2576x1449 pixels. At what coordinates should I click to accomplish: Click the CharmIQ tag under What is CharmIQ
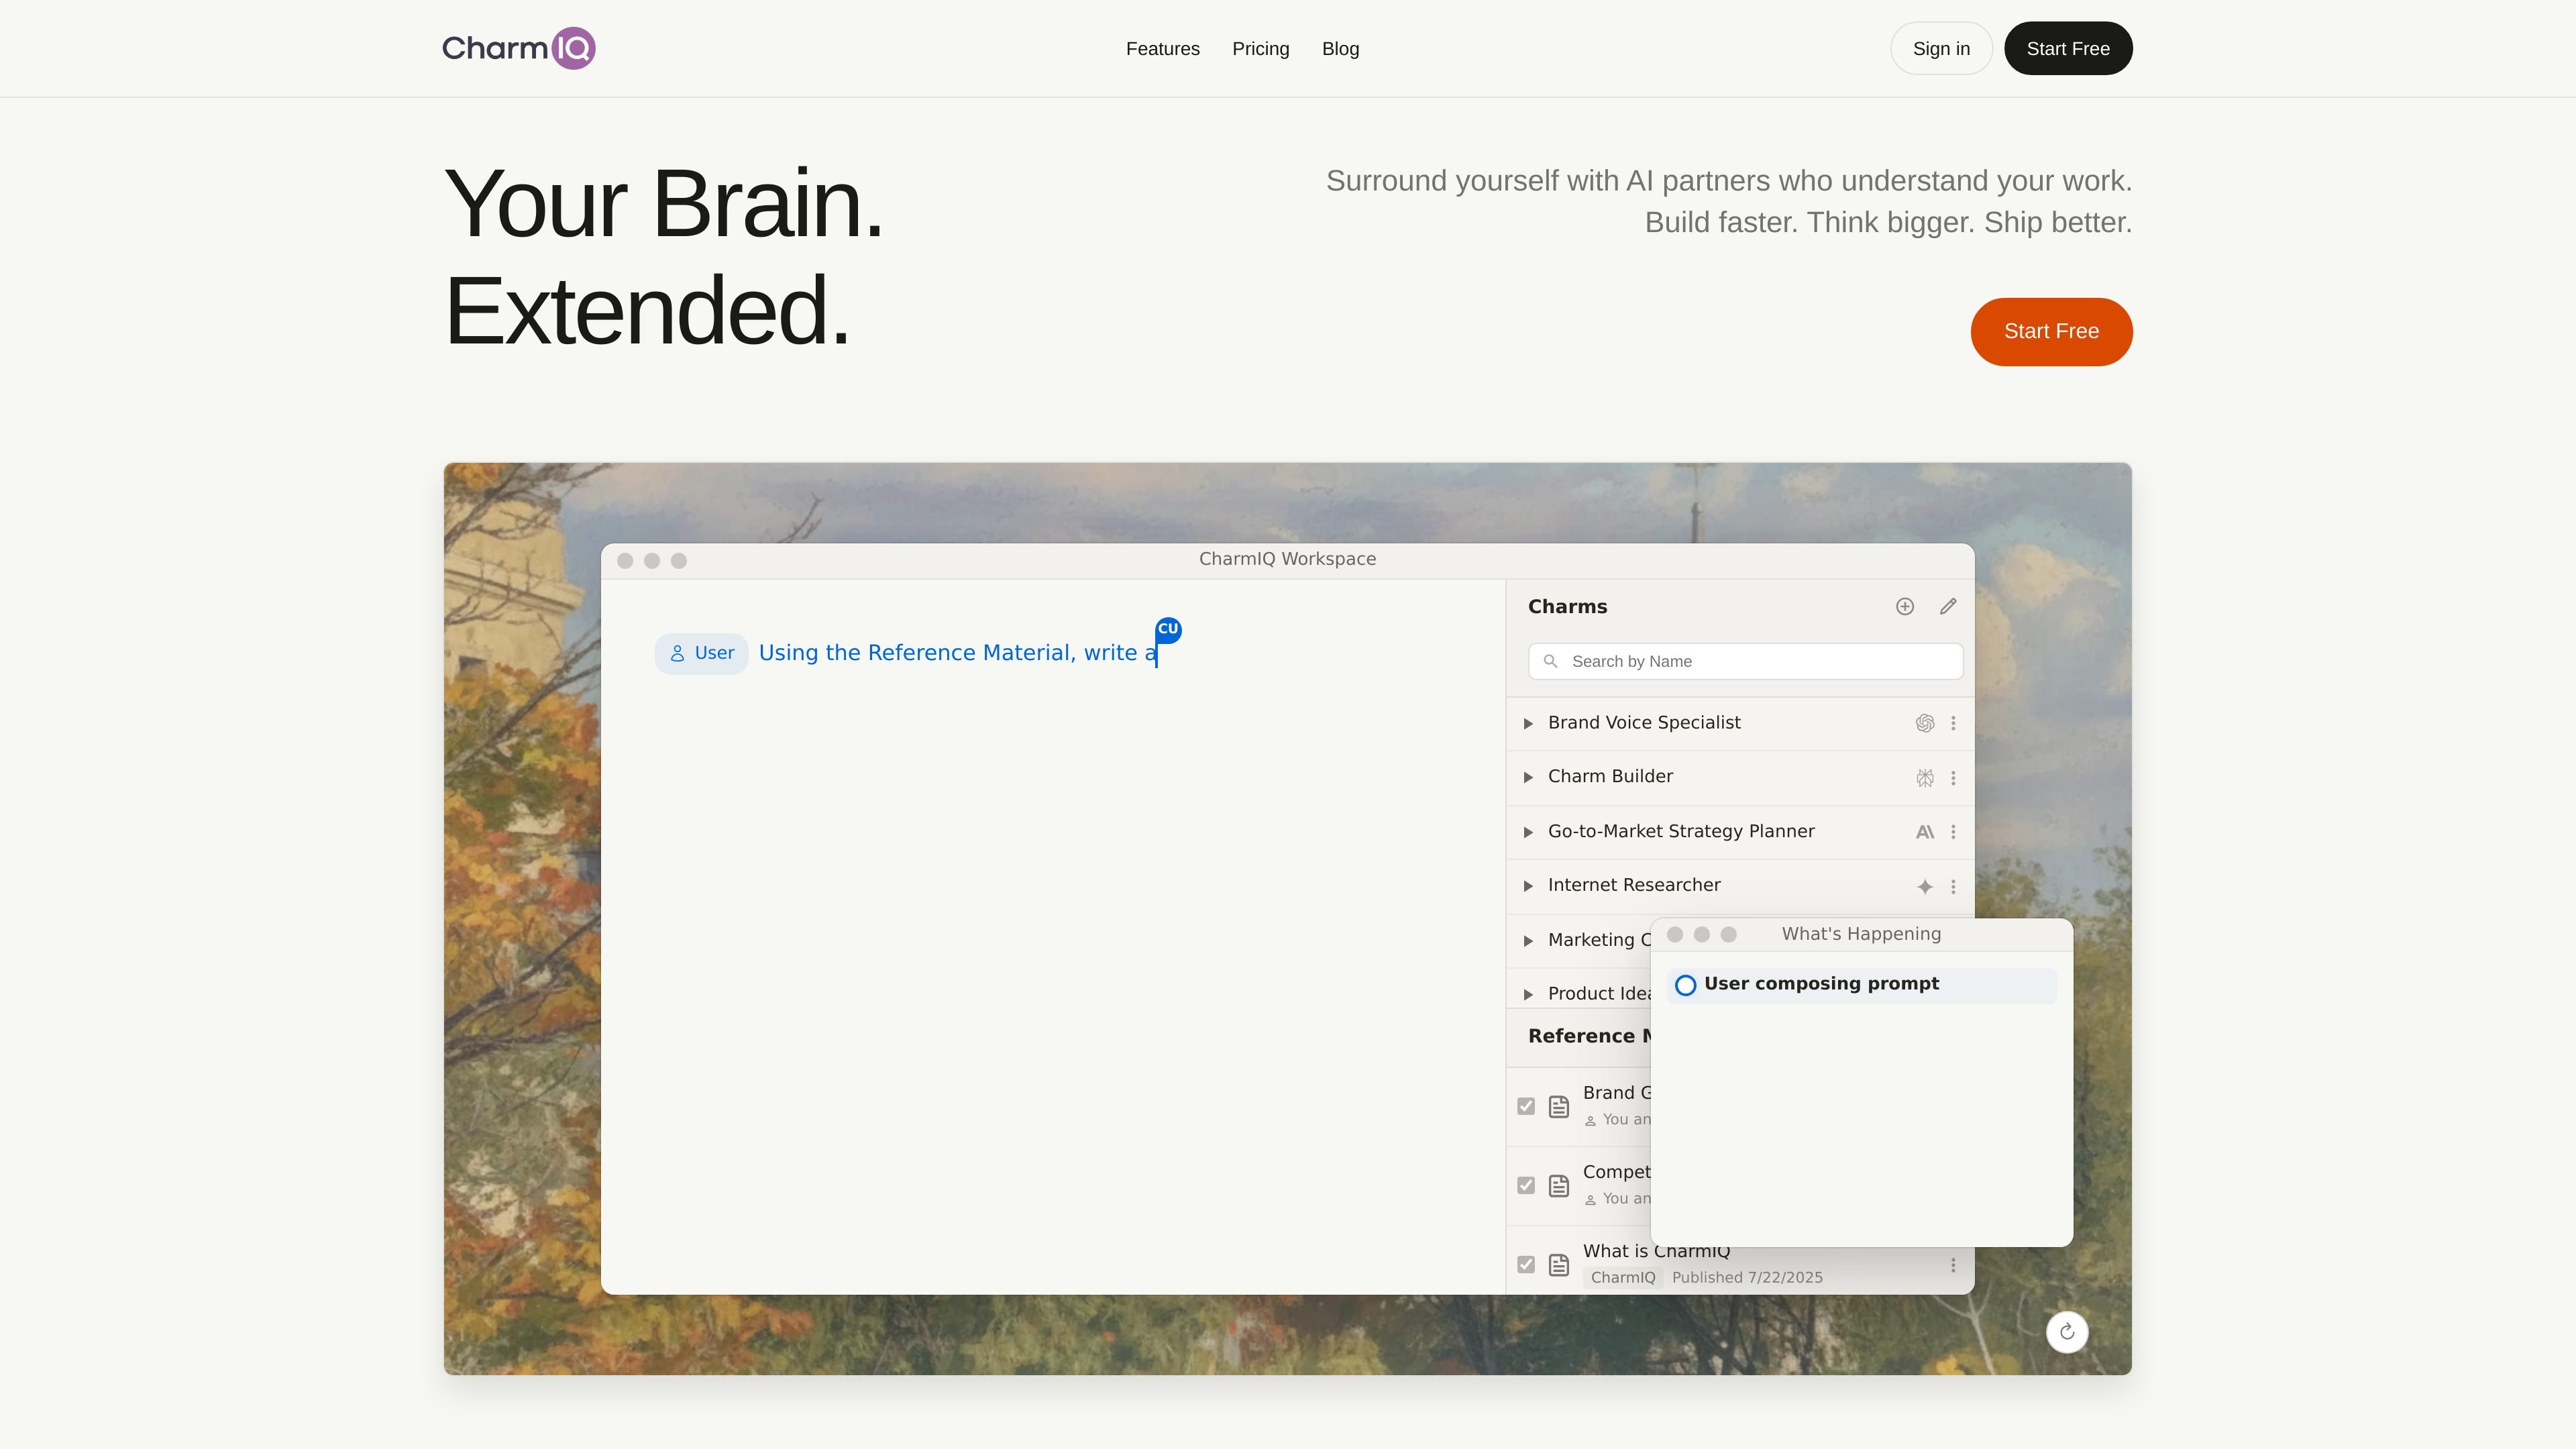[1622, 1278]
